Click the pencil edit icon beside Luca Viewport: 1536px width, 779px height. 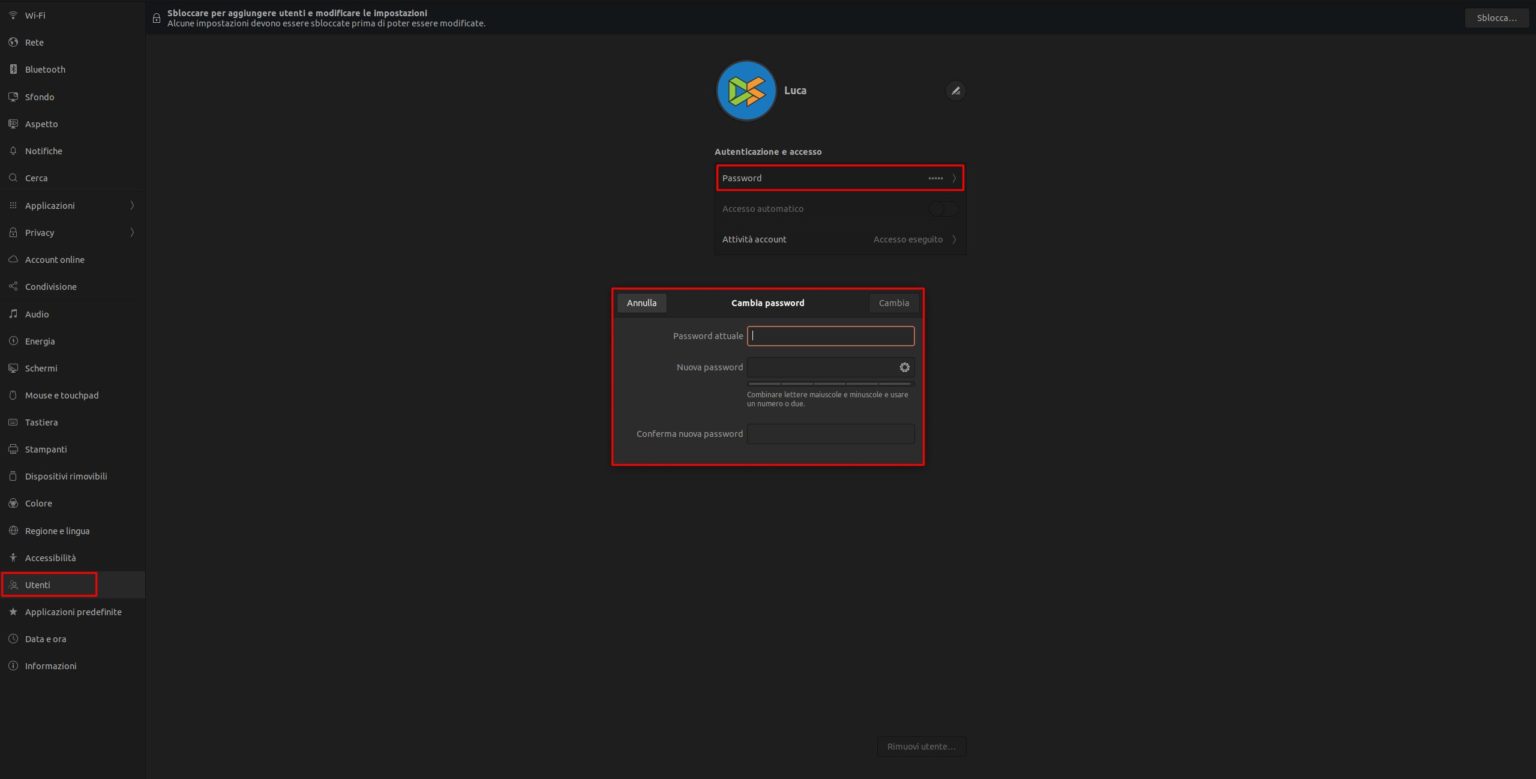955,91
